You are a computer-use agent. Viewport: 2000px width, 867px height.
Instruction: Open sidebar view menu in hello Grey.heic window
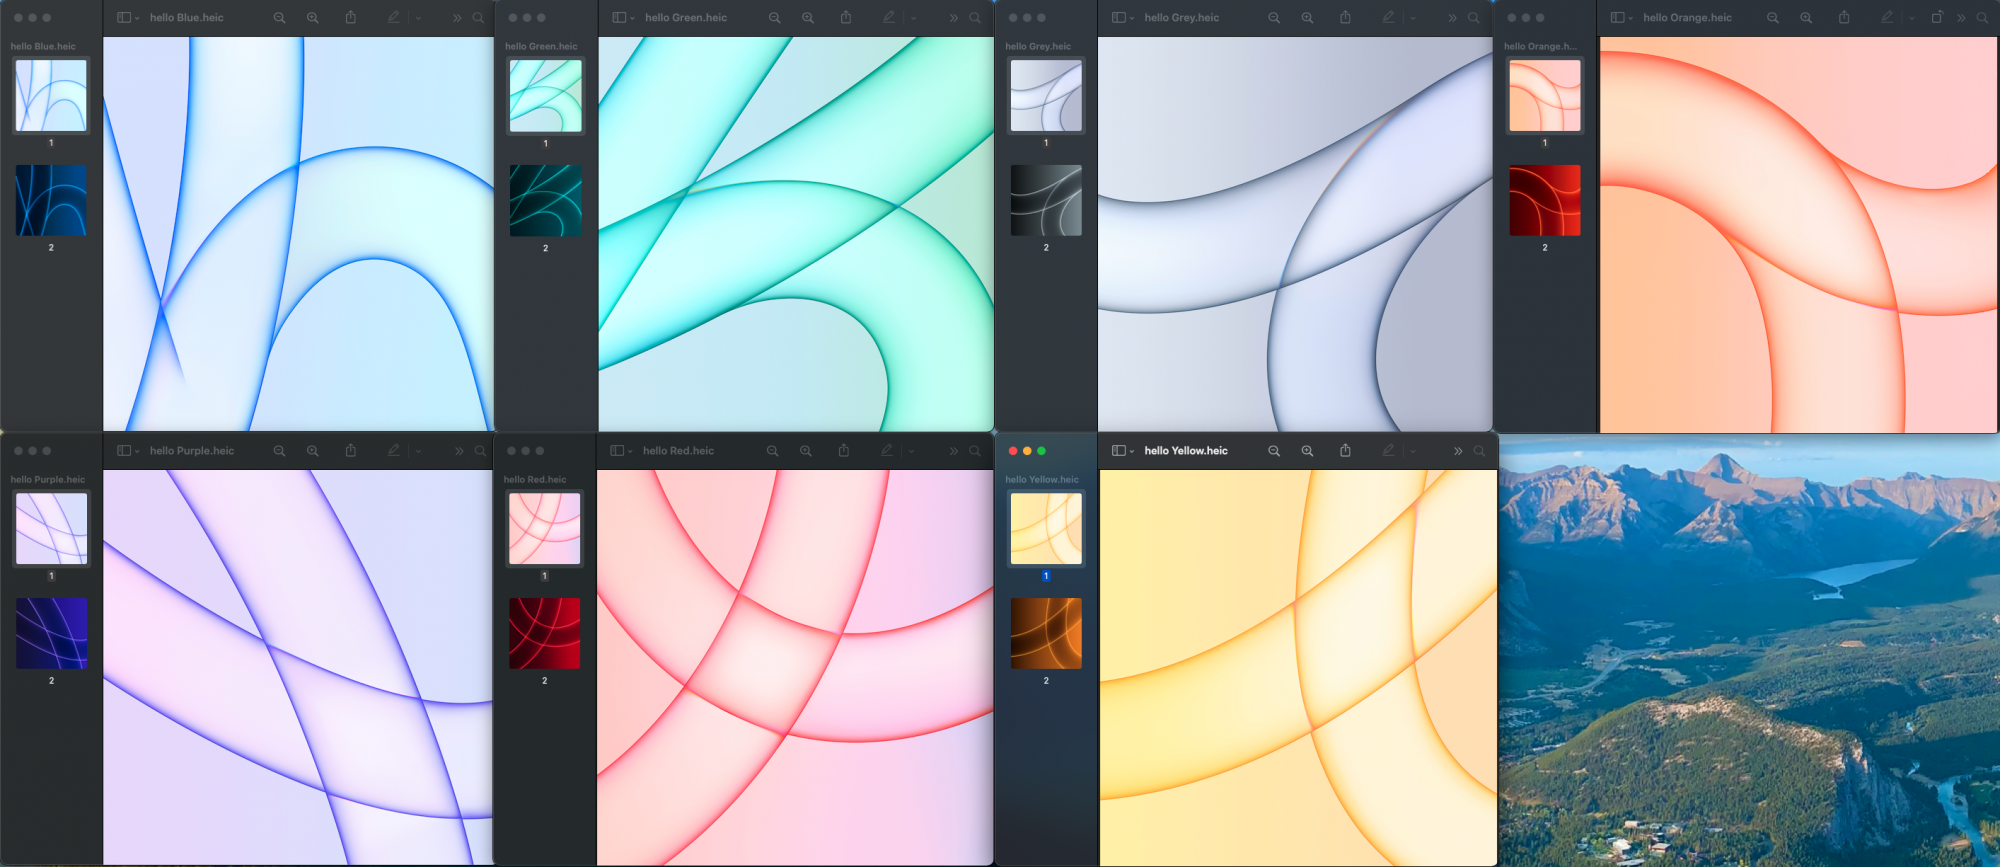click(1122, 18)
